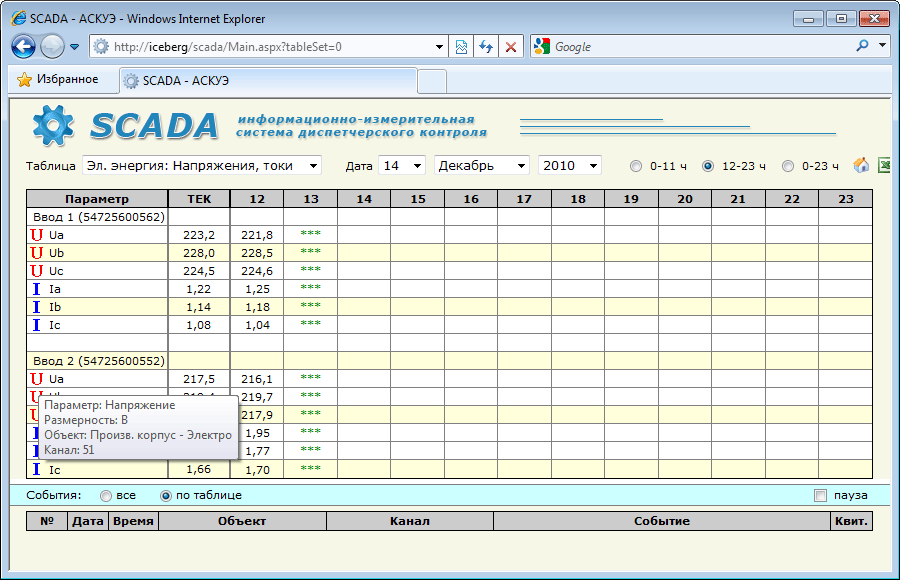
Task: Stop loading with the red X icon
Action: pos(510,47)
